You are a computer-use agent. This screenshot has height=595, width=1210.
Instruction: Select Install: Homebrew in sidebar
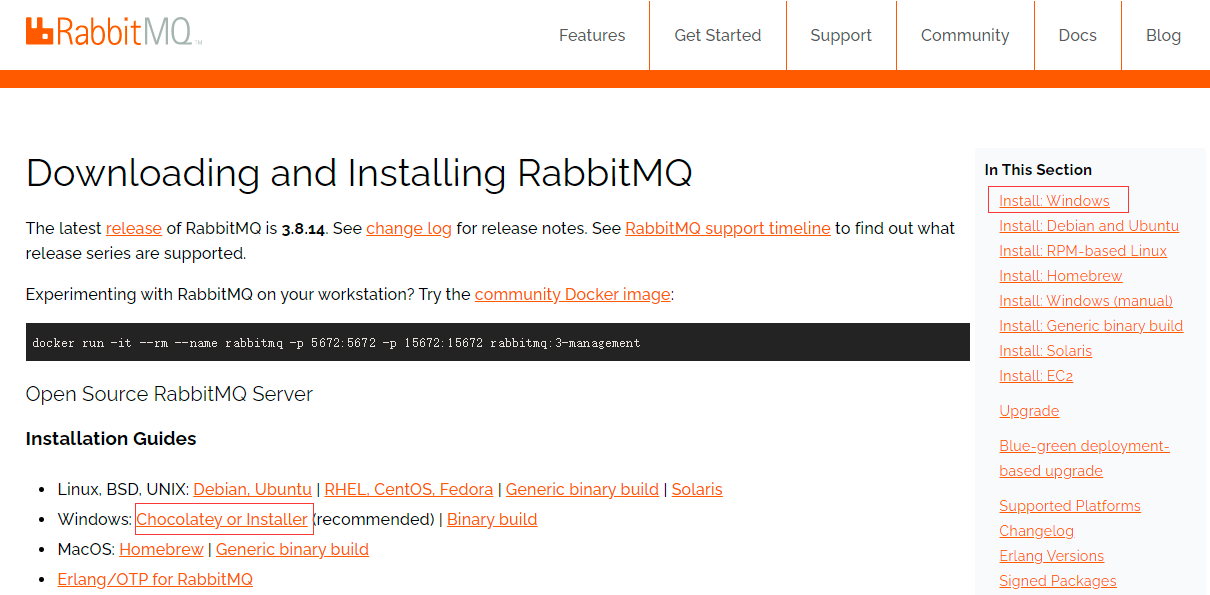point(1060,275)
